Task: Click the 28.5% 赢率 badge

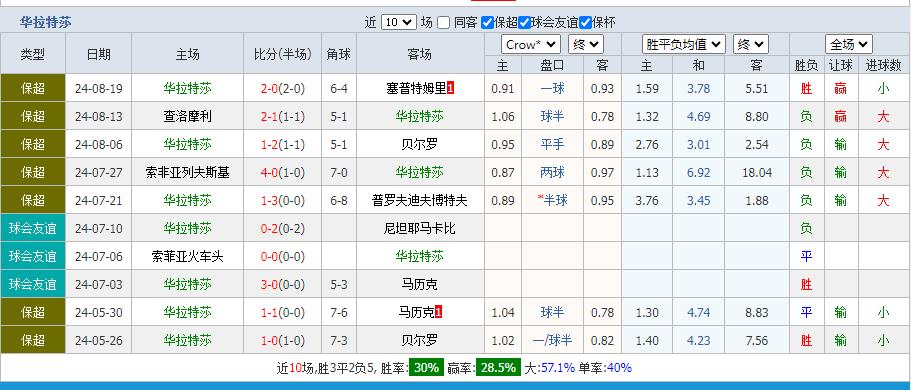Action: (x=498, y=368)
